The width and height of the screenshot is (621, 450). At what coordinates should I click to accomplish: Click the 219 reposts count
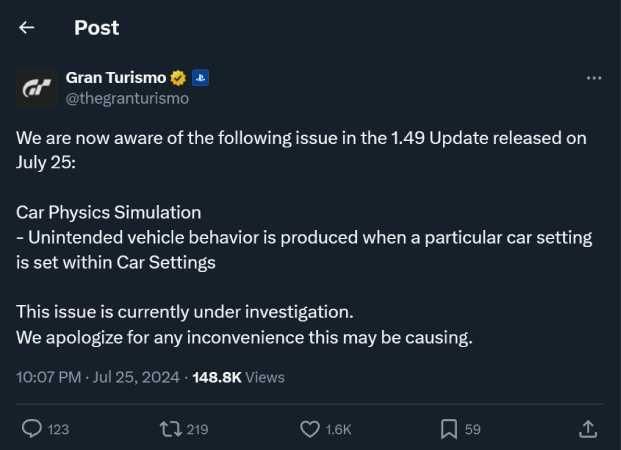pyautogui.click(x=197, y=429)
